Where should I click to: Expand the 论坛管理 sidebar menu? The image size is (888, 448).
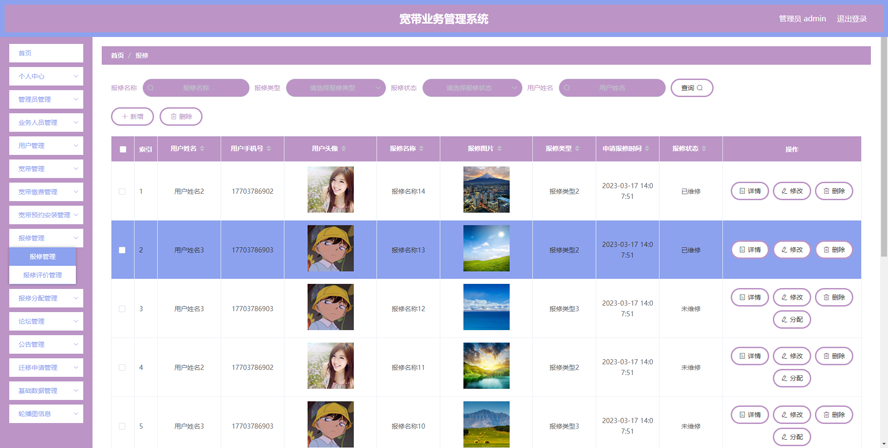46,321
